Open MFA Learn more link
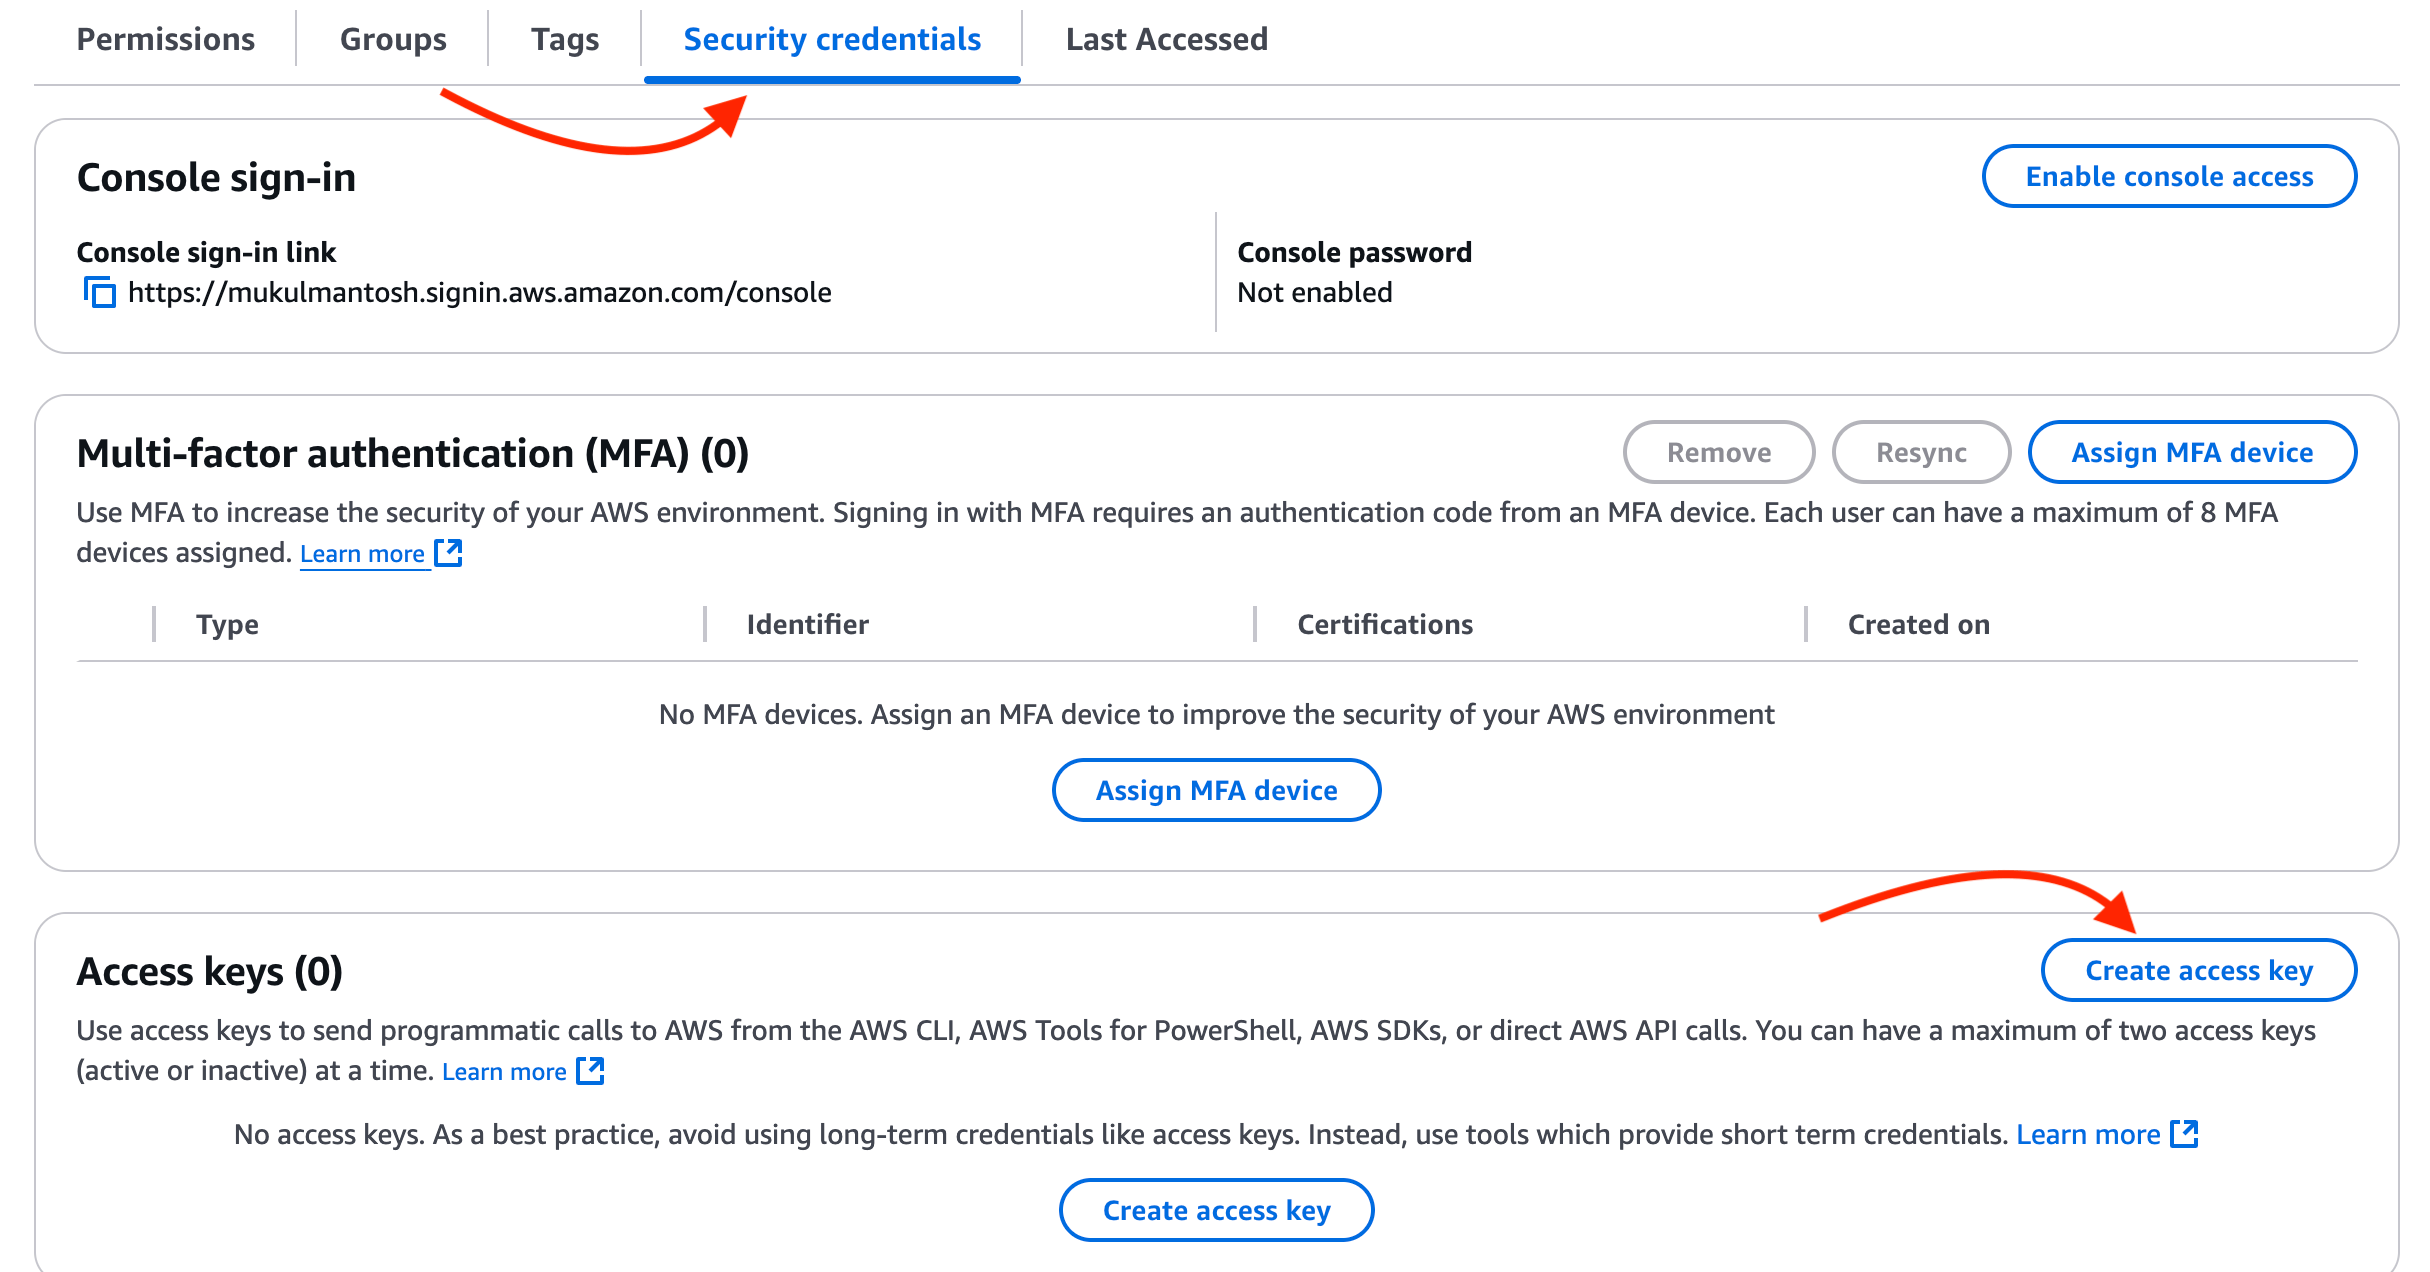 (362, 554)
